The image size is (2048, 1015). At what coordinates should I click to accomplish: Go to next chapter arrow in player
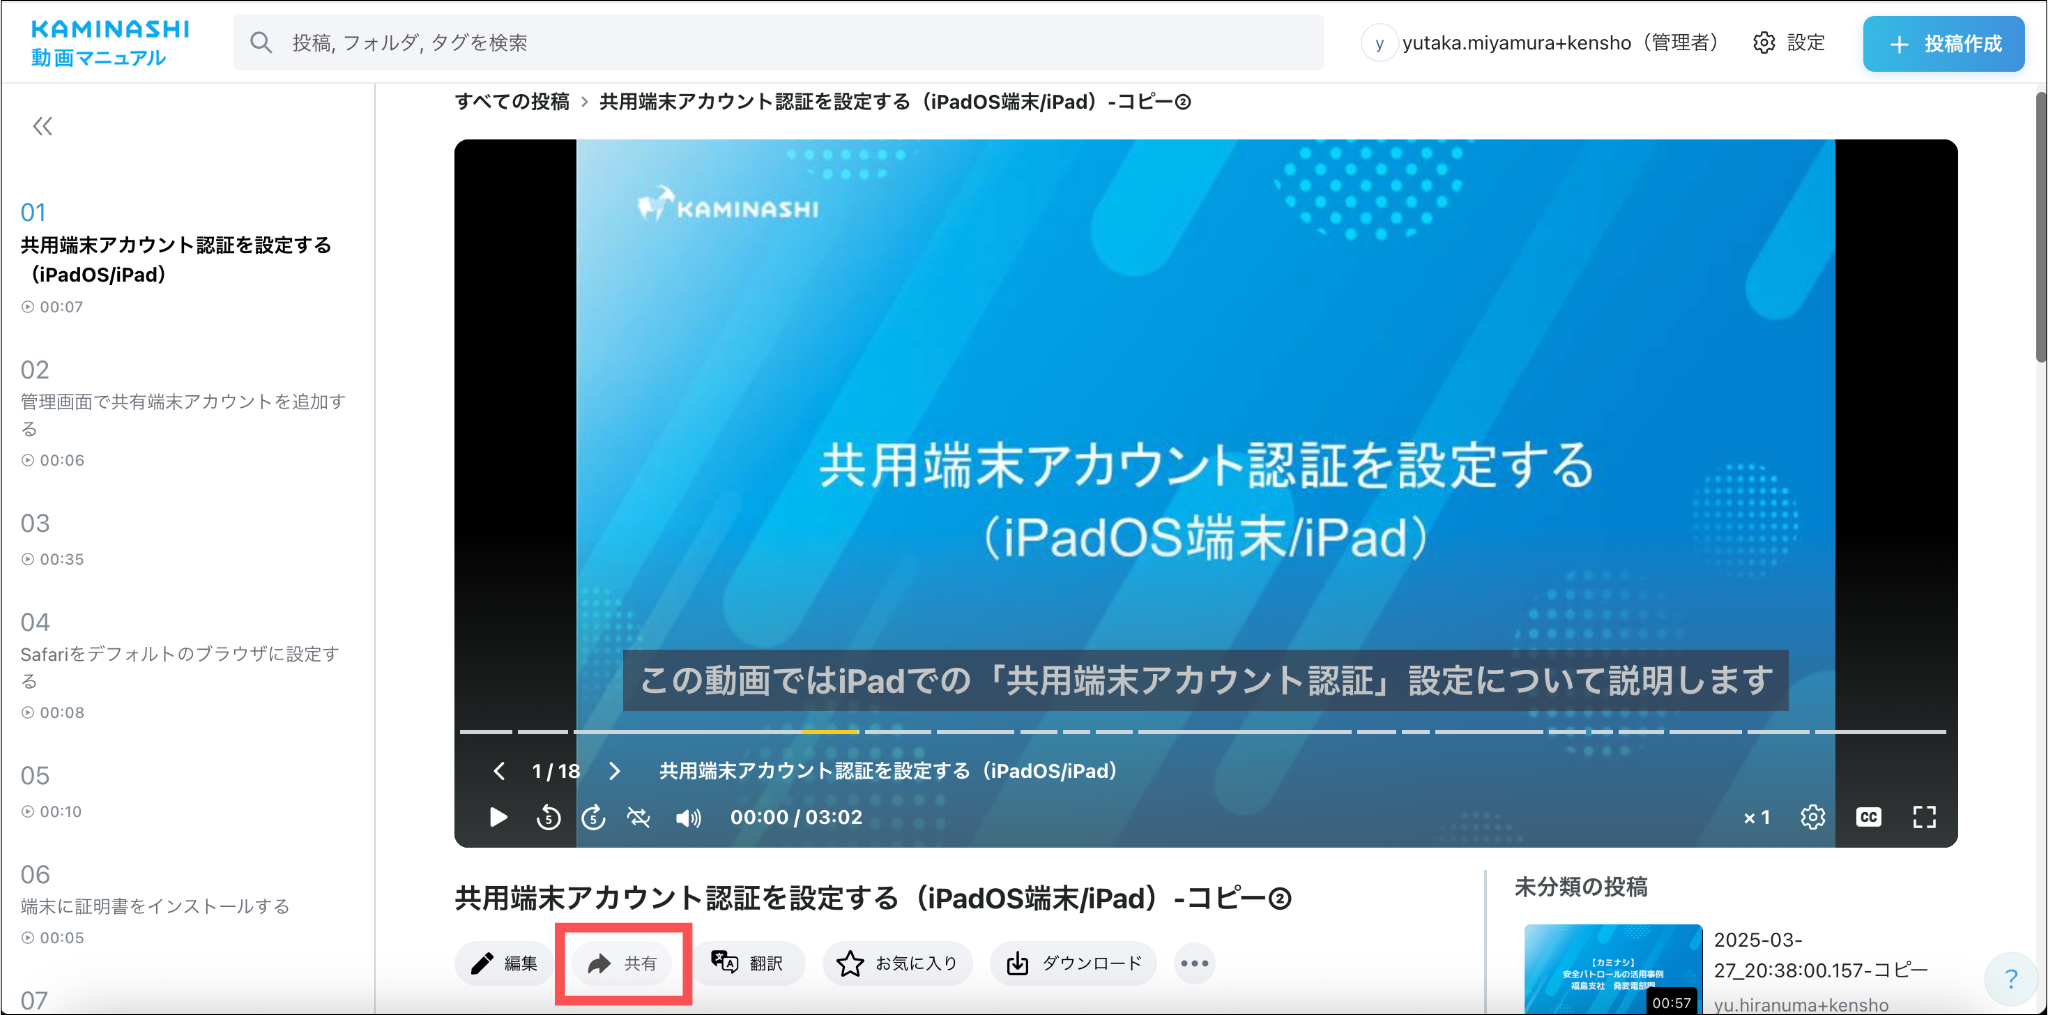[x=615, y=771]
